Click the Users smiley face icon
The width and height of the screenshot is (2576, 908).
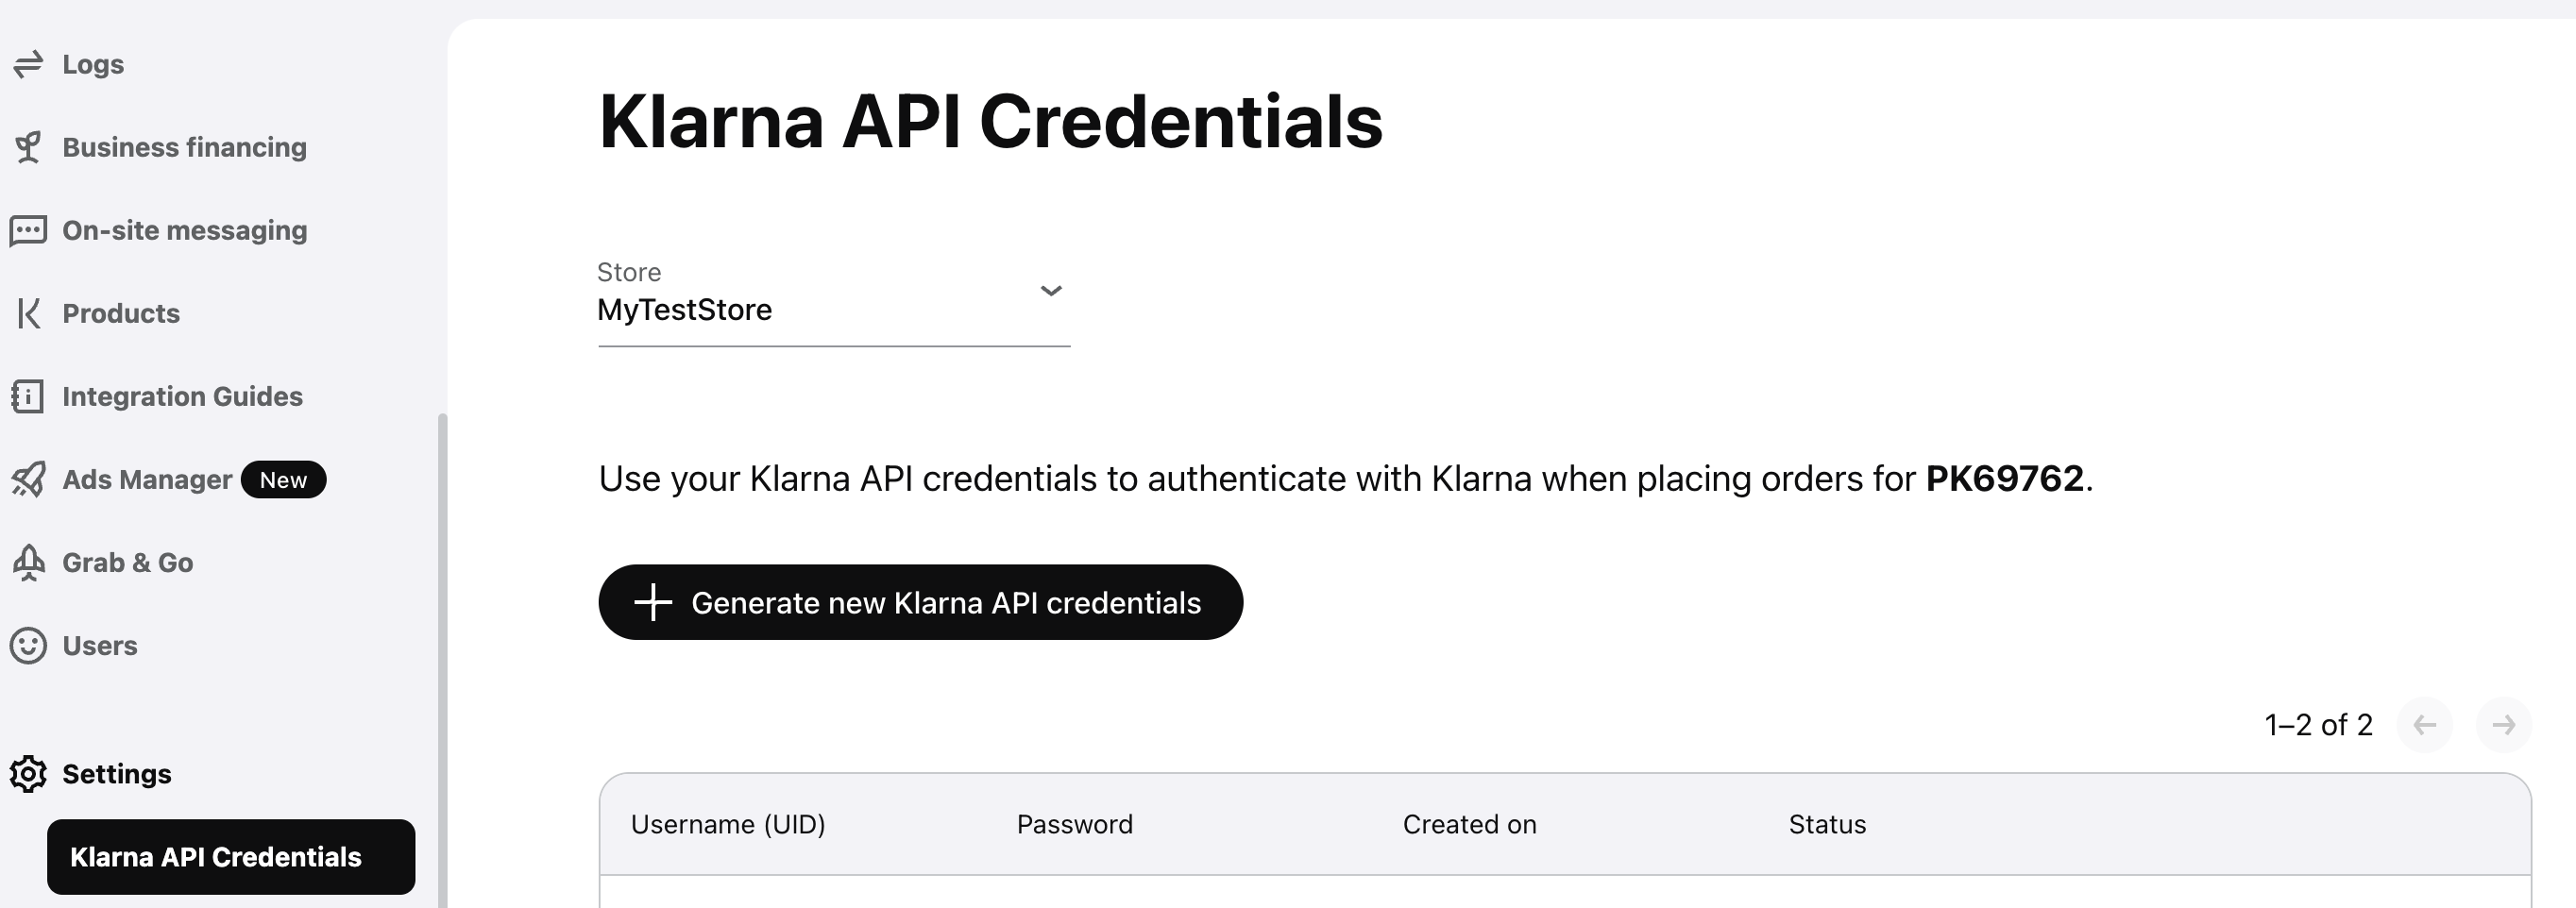[x=28, y=645]
